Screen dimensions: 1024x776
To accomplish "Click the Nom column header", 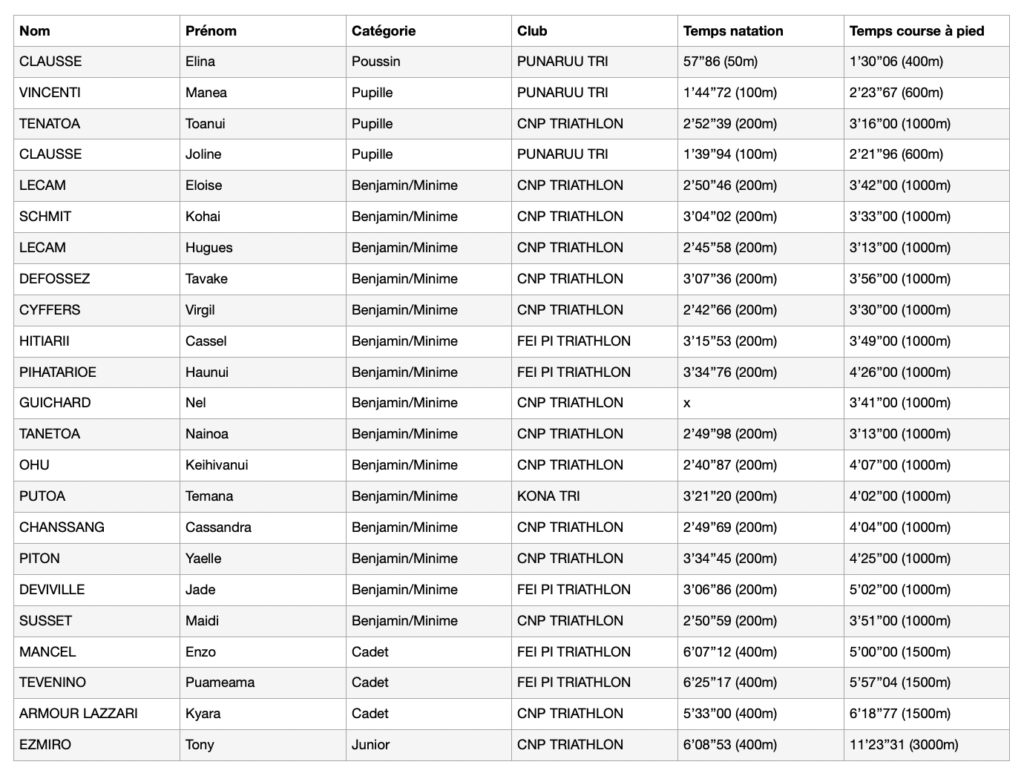I will pyautogui.click(x=97, y=31).
